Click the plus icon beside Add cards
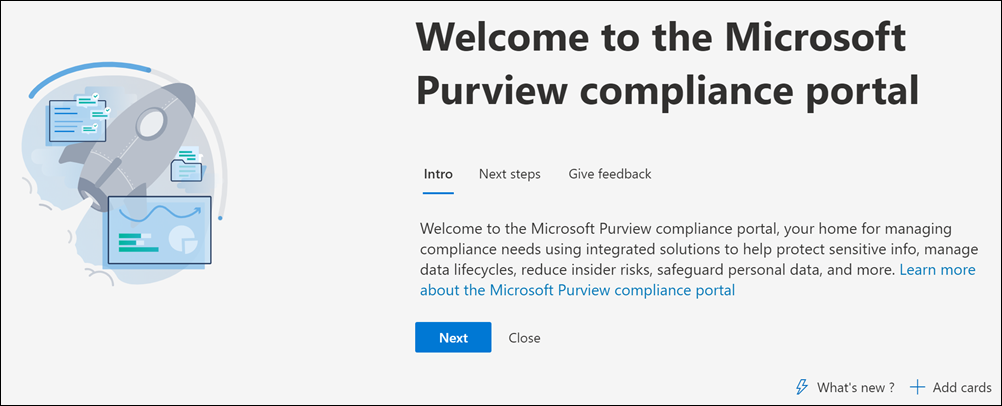Viewport: 1002px width, 406px height. tap(917, 387)
